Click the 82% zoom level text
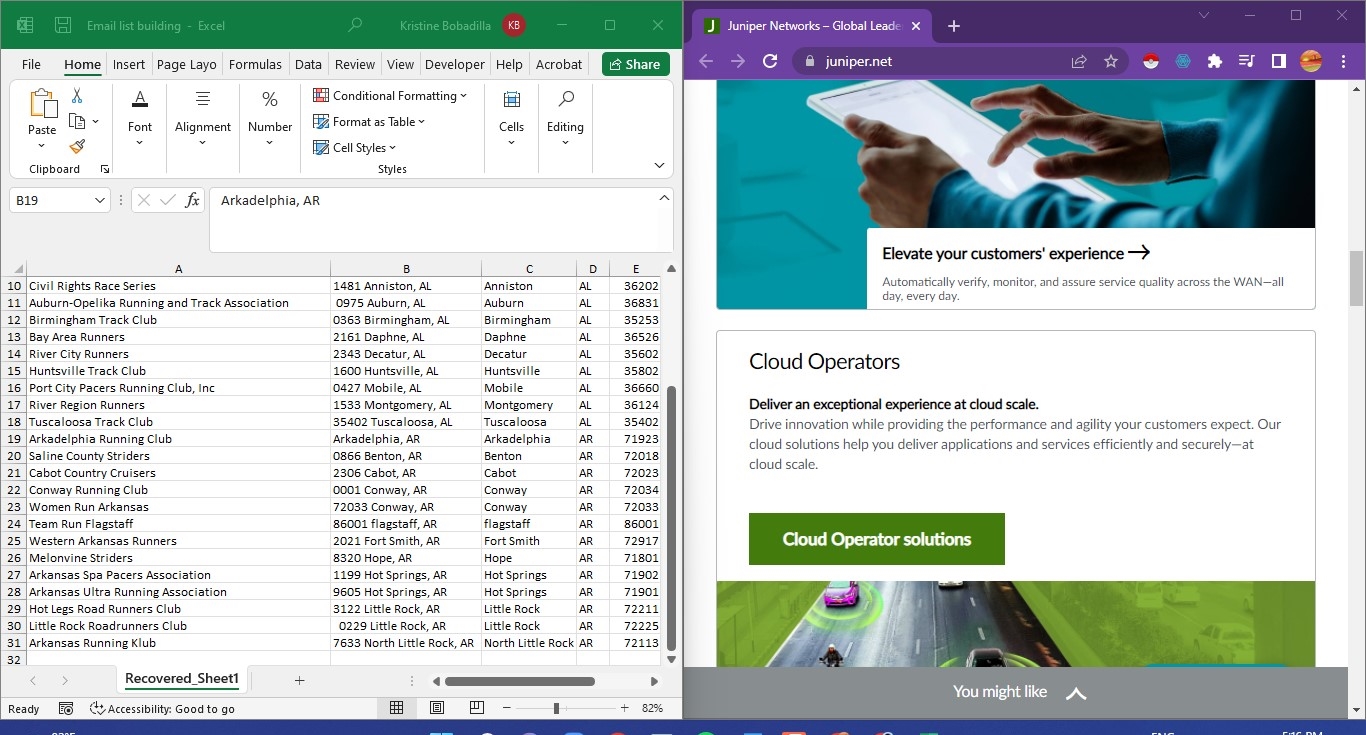1366x735 pixels. [x=652, y=708]
